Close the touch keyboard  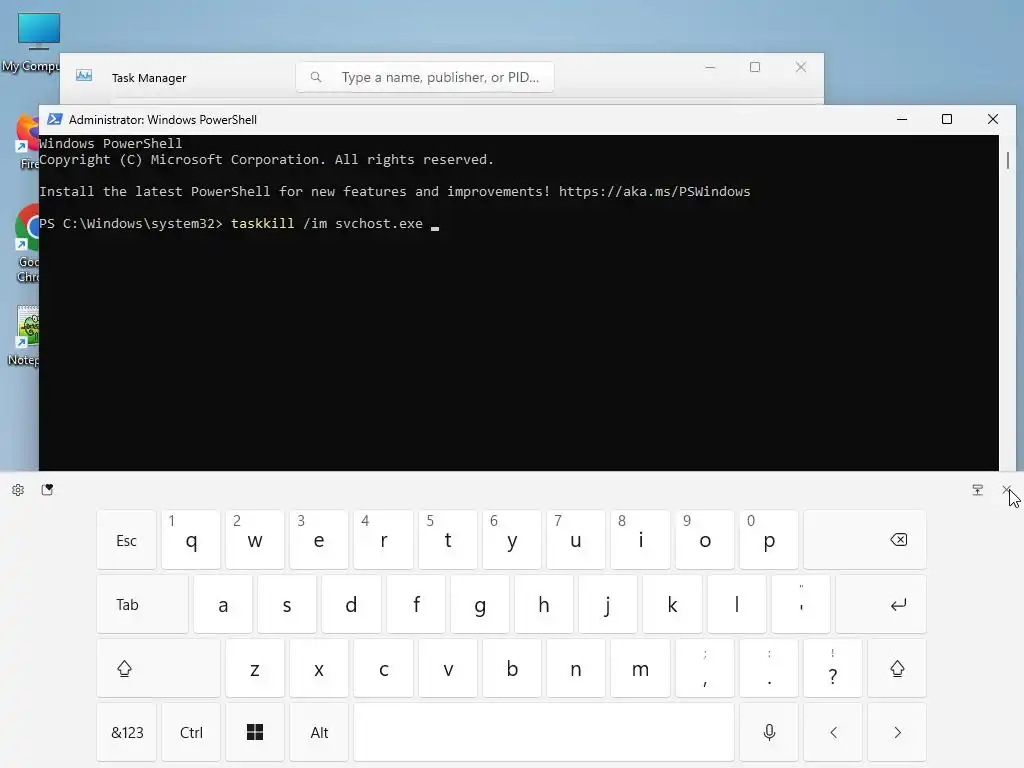(x=1007, y=490)
